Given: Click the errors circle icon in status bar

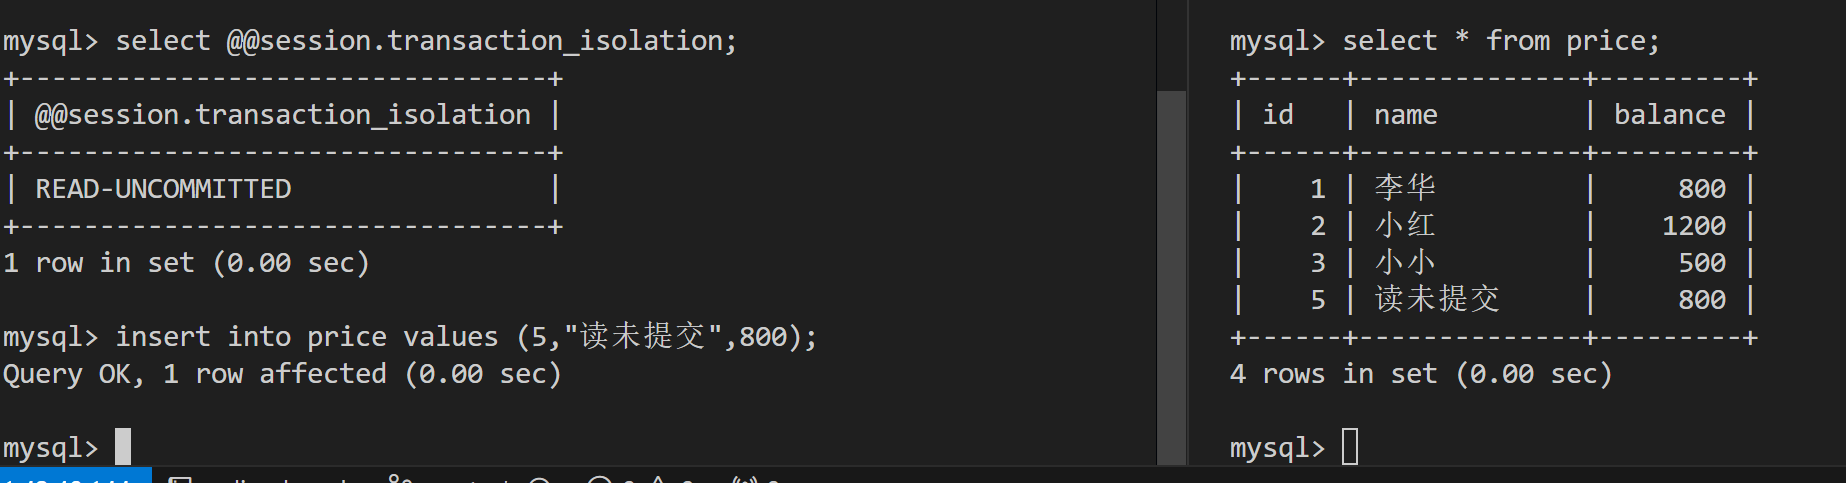Looking at the screenshot, I should (599, 480).
